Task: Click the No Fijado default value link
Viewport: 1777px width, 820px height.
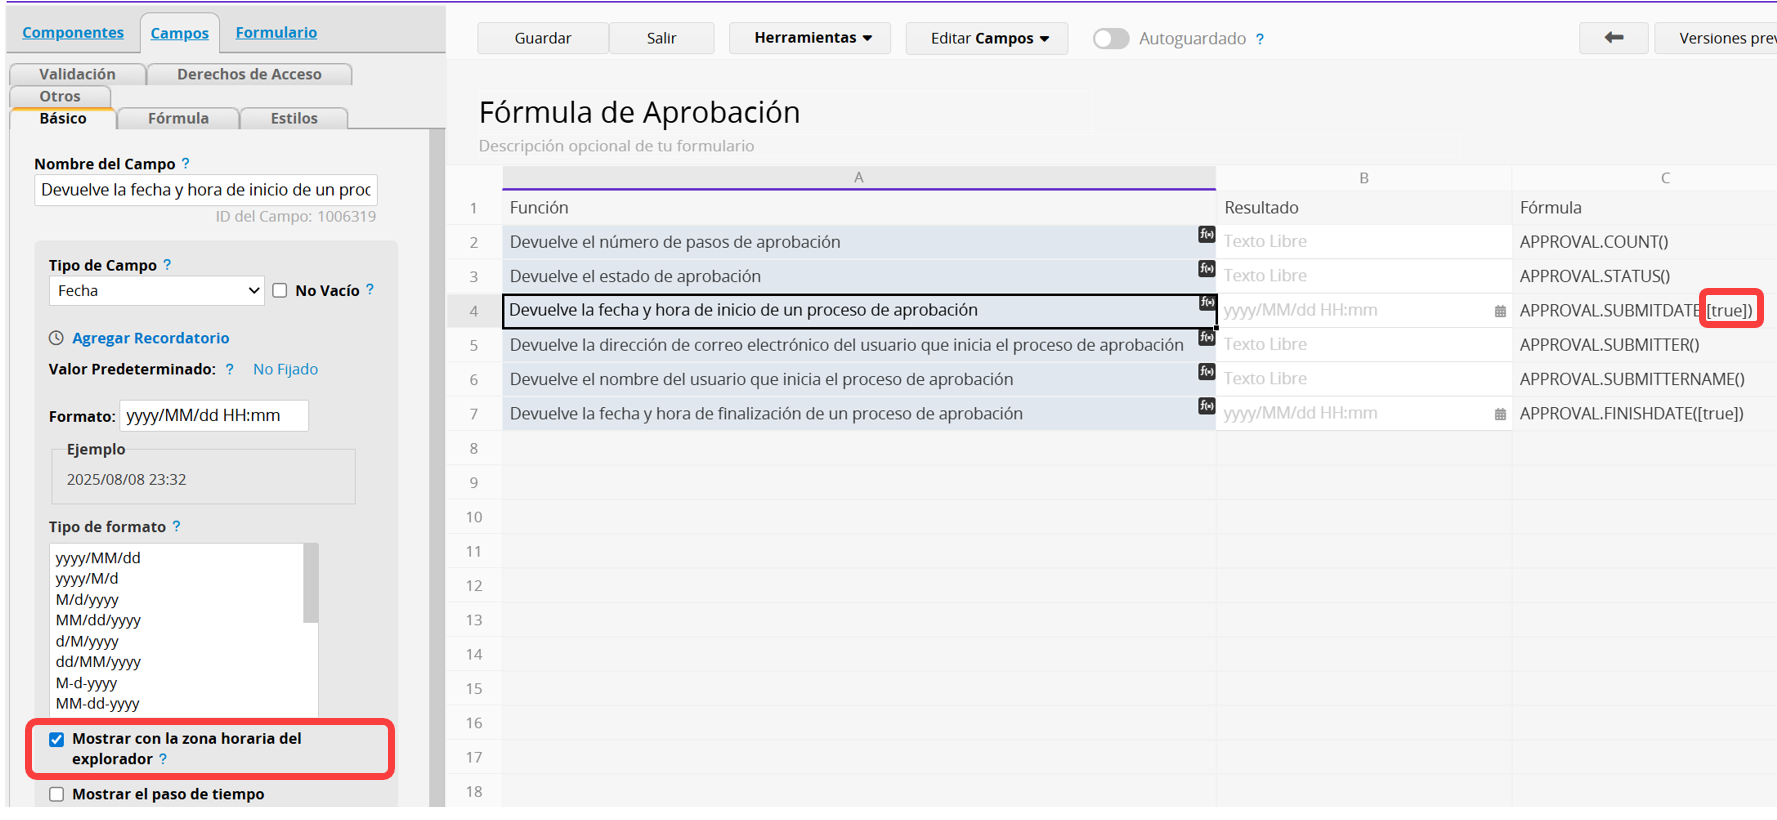Action: 285,369
